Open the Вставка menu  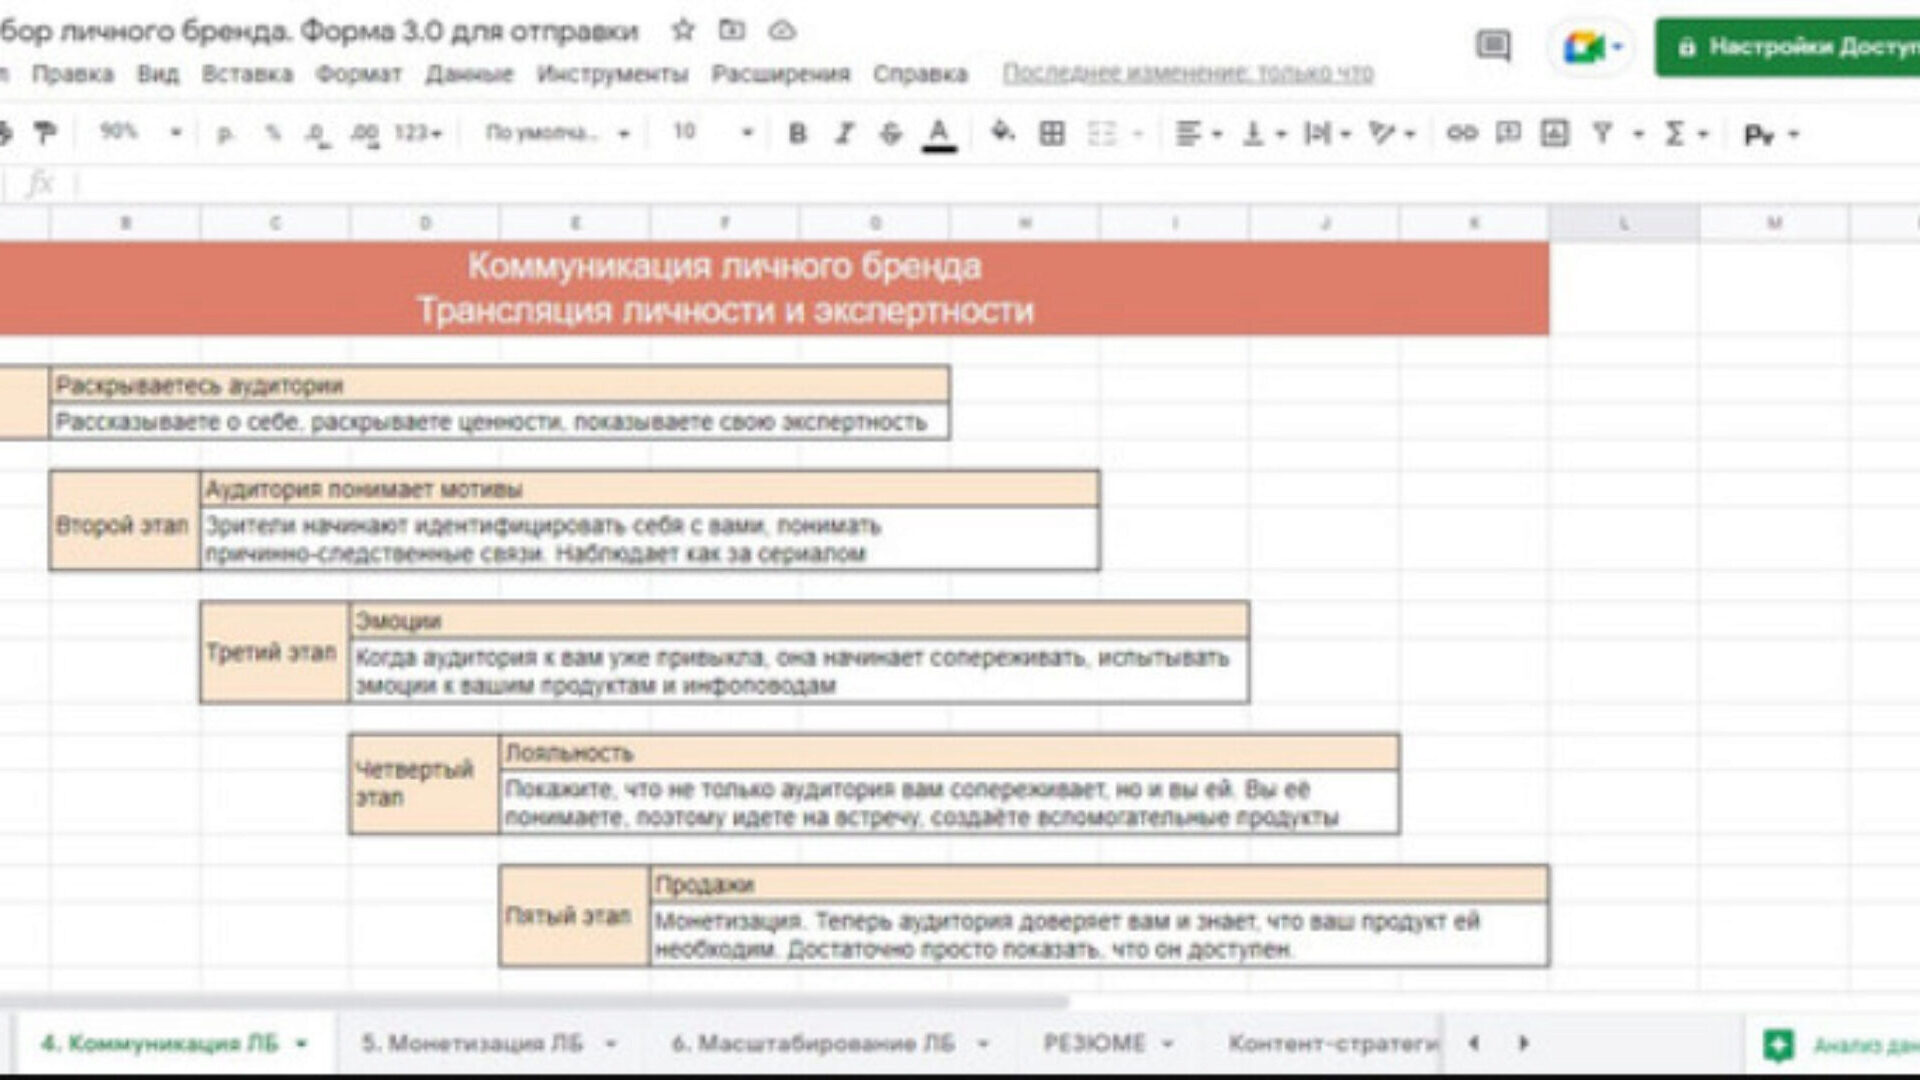(247, 74)
